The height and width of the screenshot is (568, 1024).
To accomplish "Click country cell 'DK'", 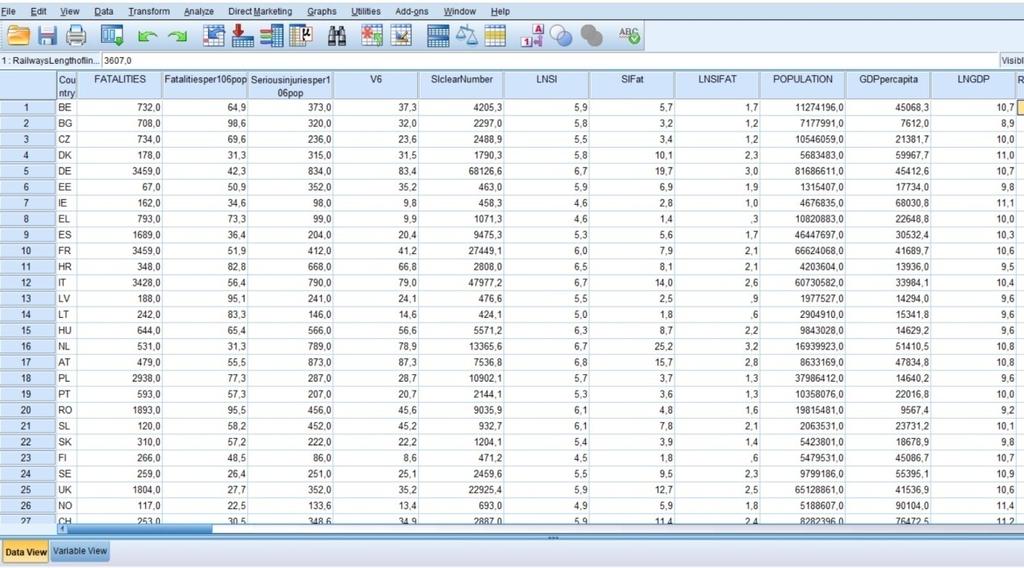I will 67,155.
